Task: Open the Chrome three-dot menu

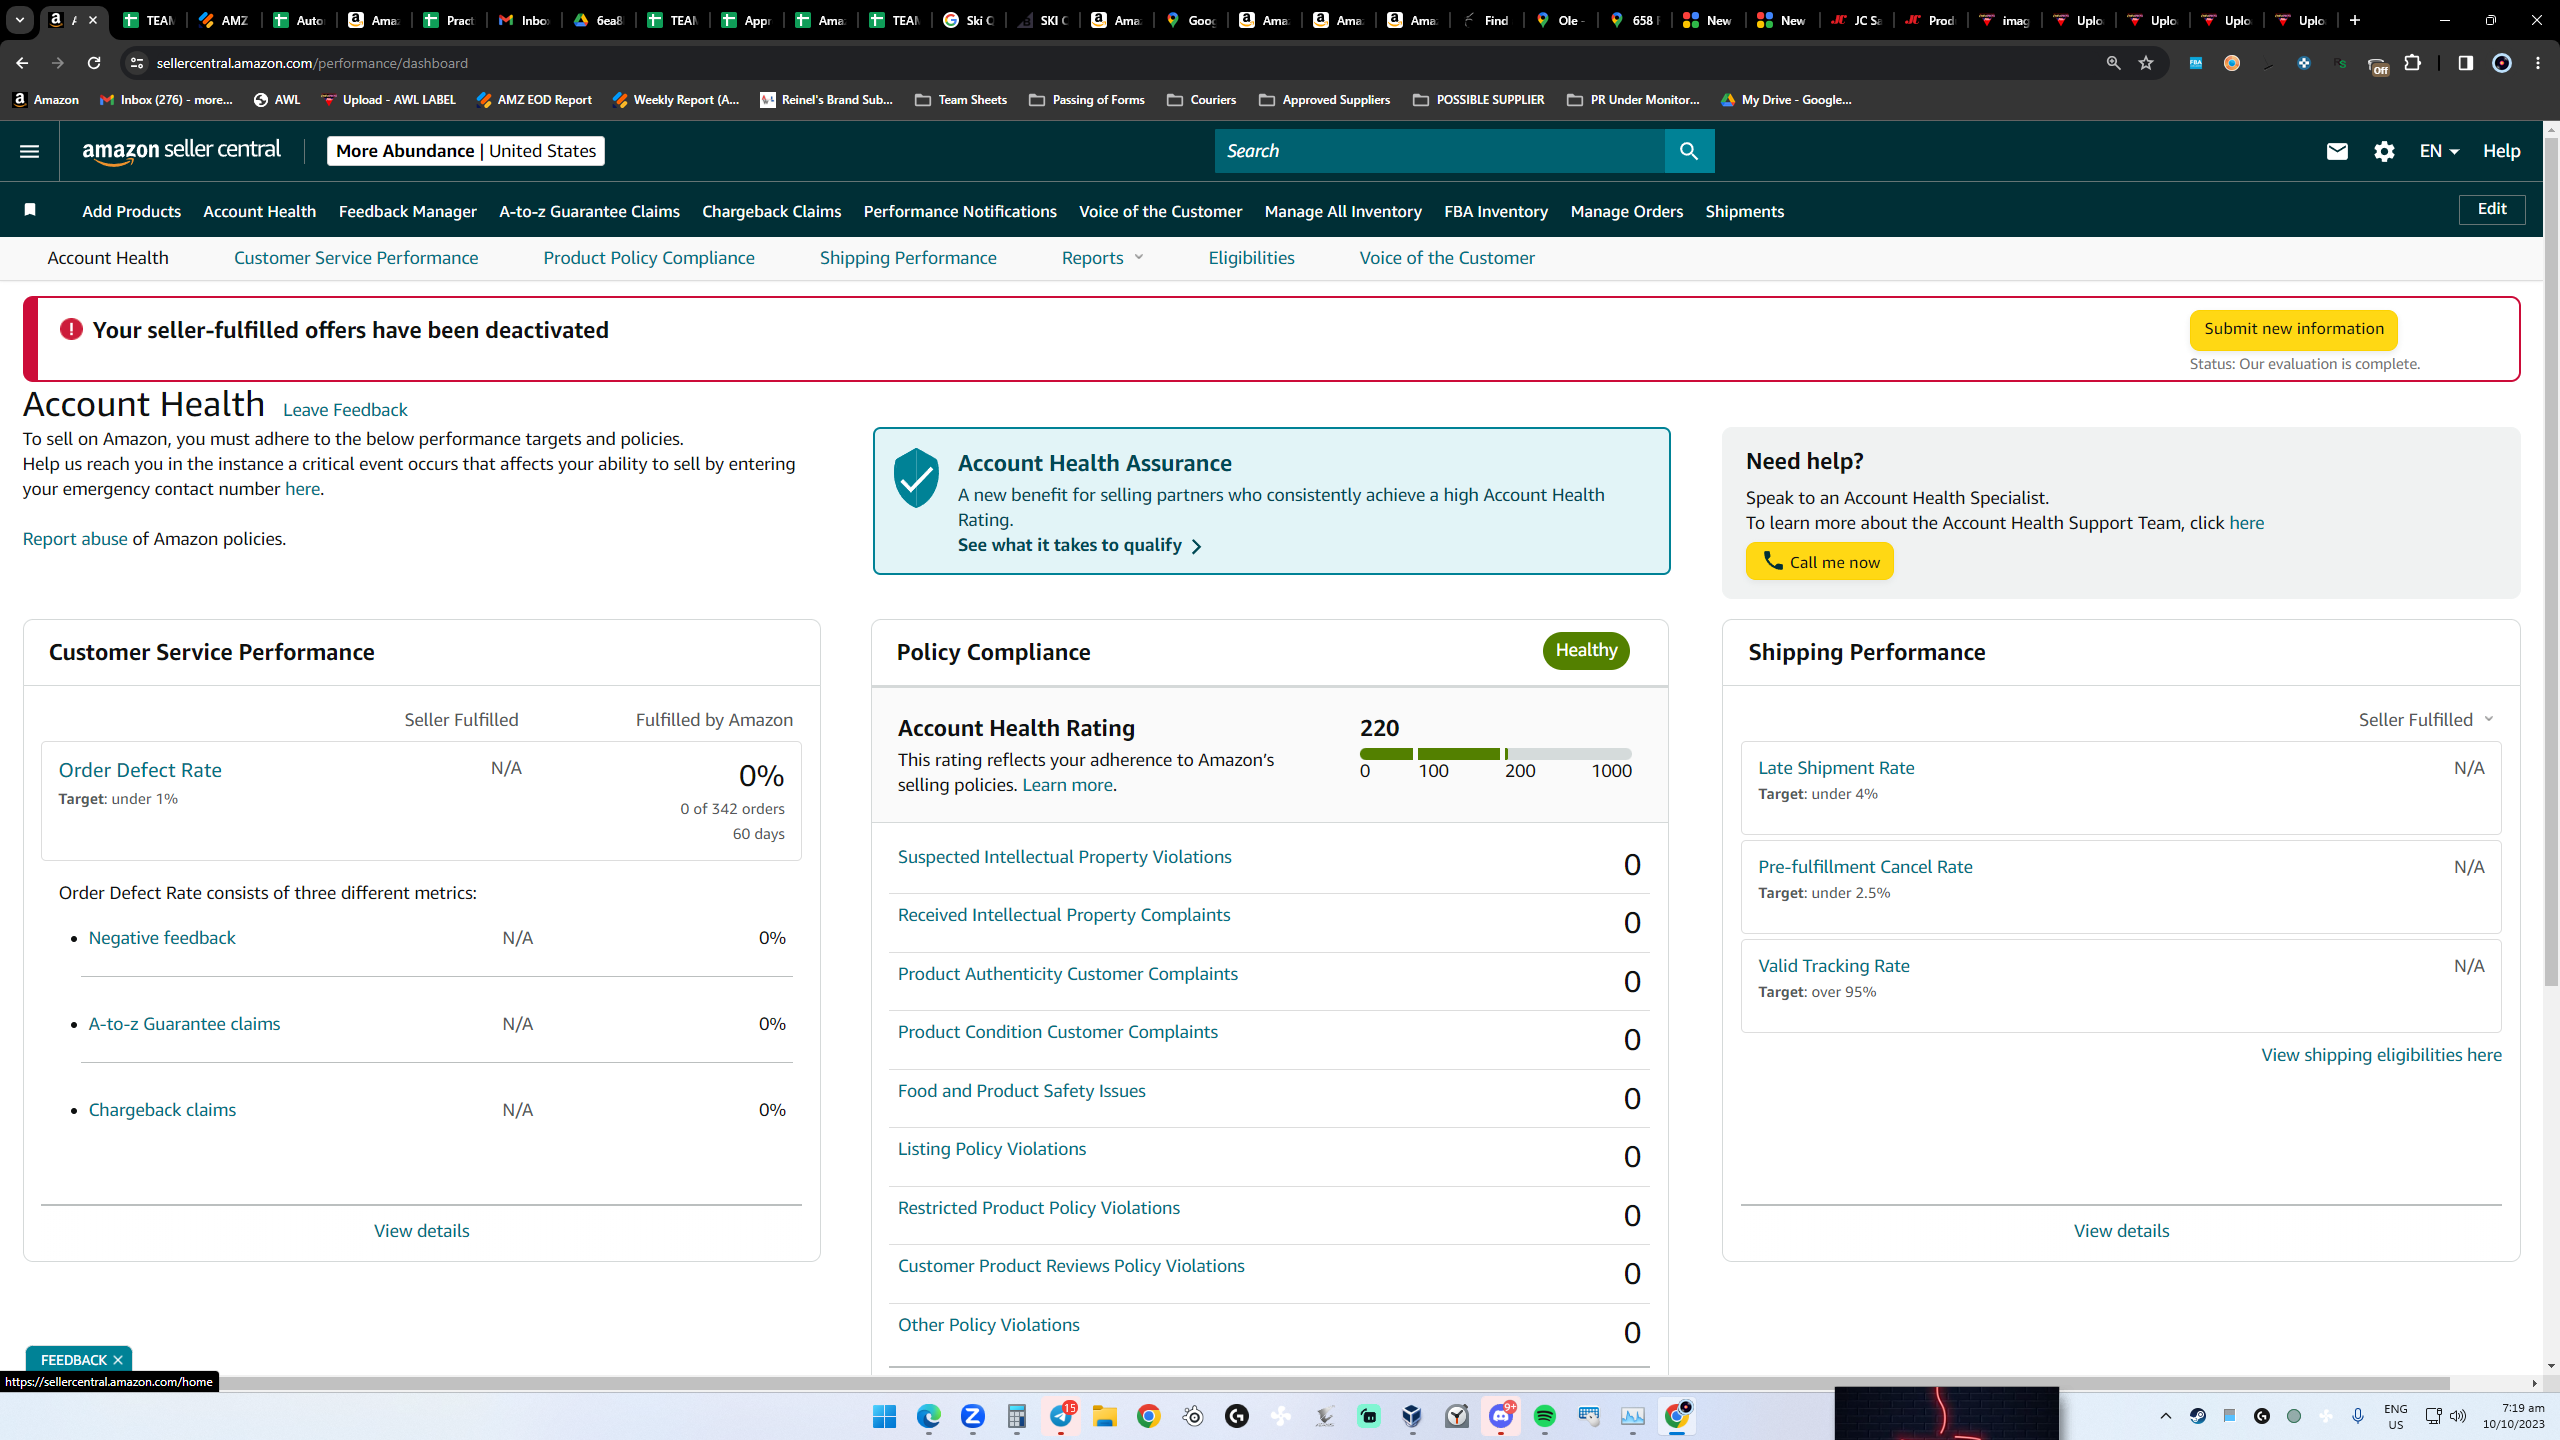Action: click(x=2538, y=63)
